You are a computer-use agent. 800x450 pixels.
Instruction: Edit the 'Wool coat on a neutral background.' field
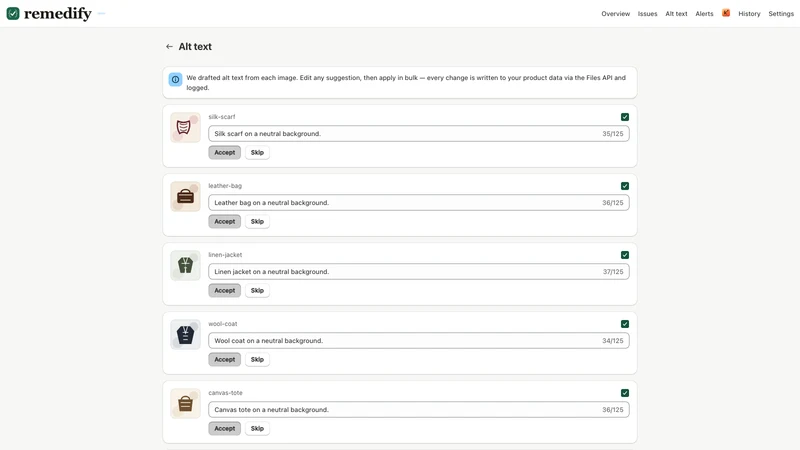(418, 340)
